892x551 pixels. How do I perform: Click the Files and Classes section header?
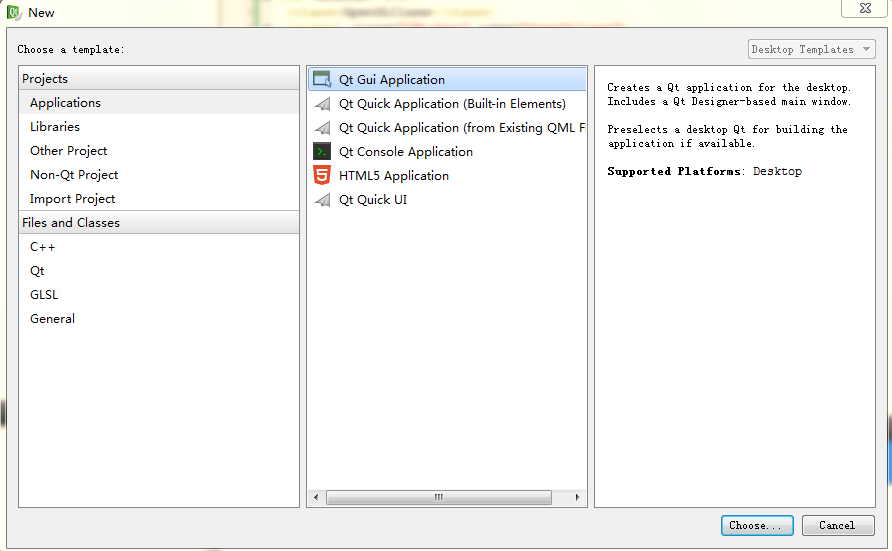tap(159, 222)
